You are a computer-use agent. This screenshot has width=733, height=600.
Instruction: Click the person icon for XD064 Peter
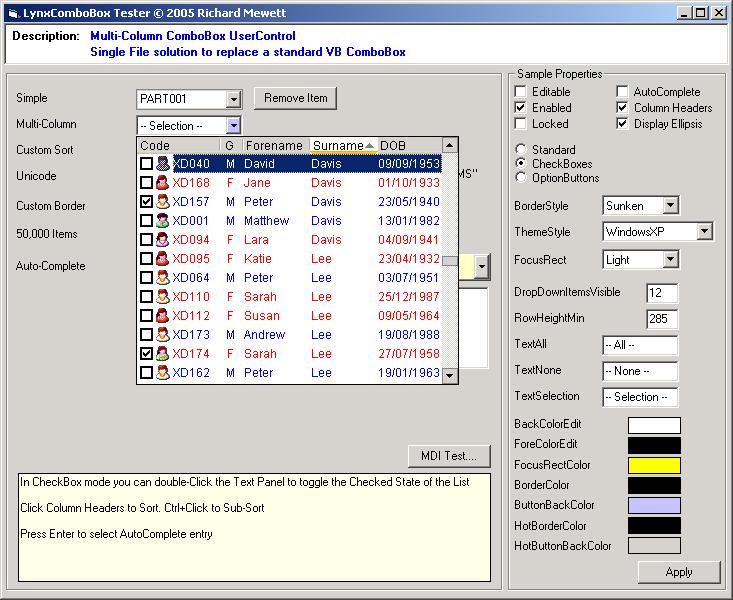[x=162, y=278]
